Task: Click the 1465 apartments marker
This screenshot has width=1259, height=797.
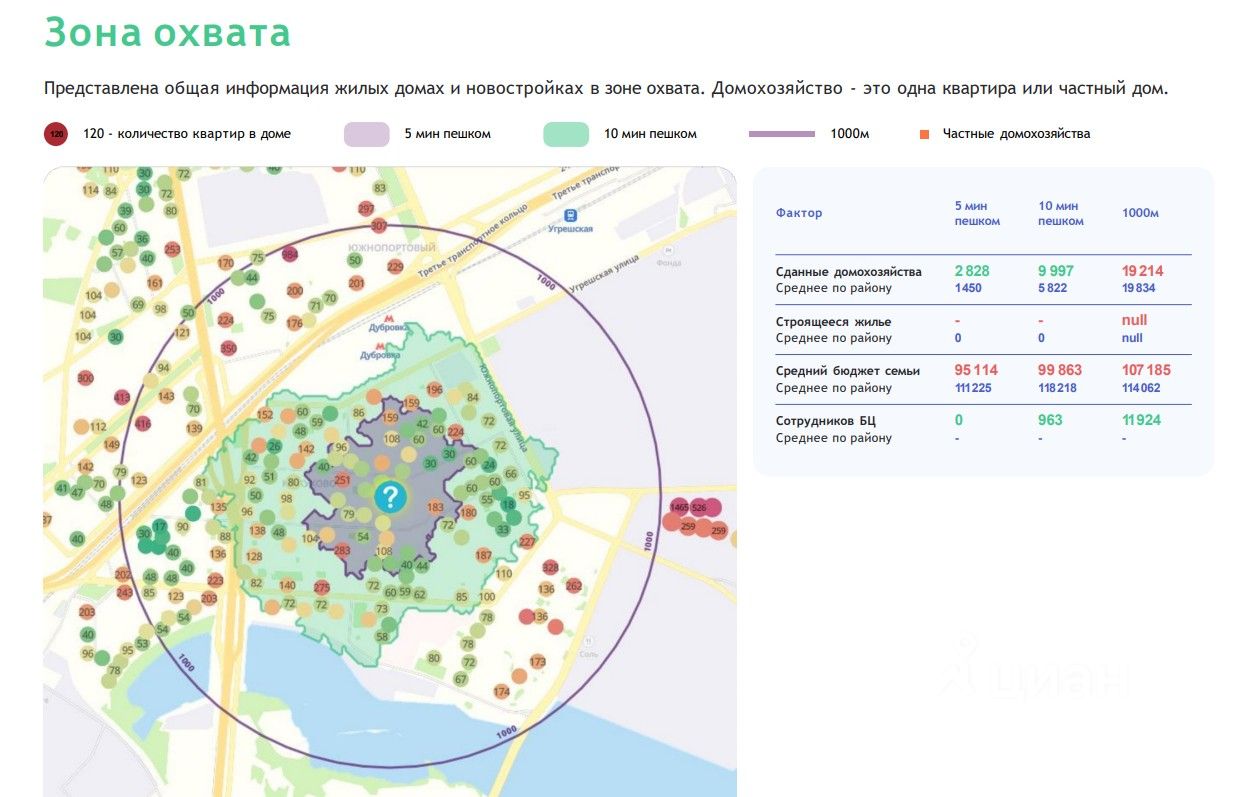Action: click(x=679, y=508)
